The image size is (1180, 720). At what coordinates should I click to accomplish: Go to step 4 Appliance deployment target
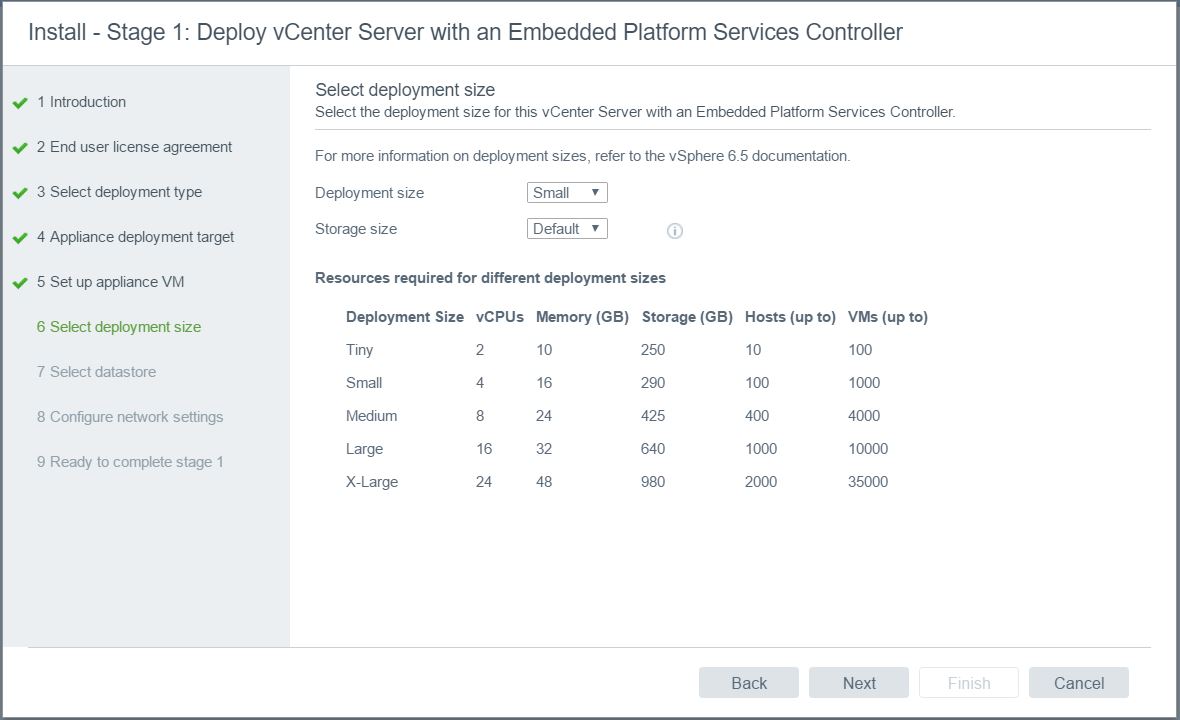pyautogui.click(x=135, y=237)
